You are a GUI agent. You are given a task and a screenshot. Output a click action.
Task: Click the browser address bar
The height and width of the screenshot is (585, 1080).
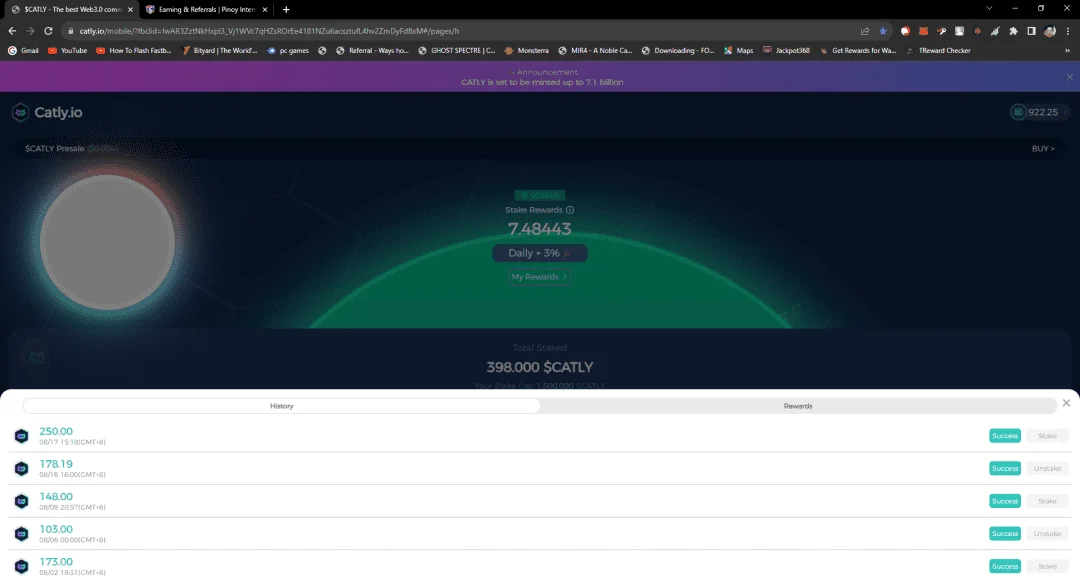click(461, 31)
